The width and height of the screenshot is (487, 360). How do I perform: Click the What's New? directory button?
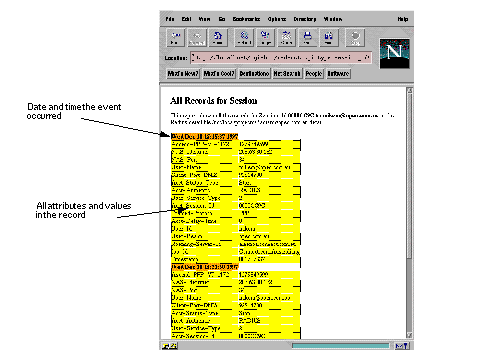tap(183, 73)
